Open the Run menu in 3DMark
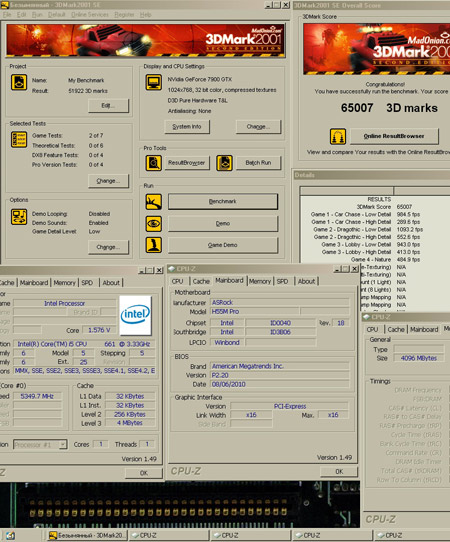450x542 pixels. (37, 15)
